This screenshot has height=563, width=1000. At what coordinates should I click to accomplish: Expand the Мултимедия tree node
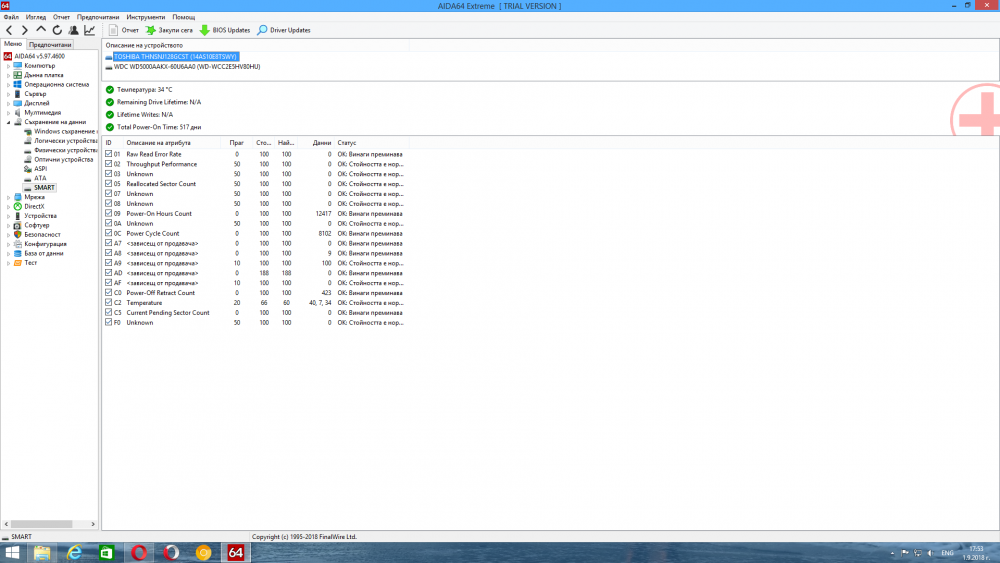tap(8, 112)
